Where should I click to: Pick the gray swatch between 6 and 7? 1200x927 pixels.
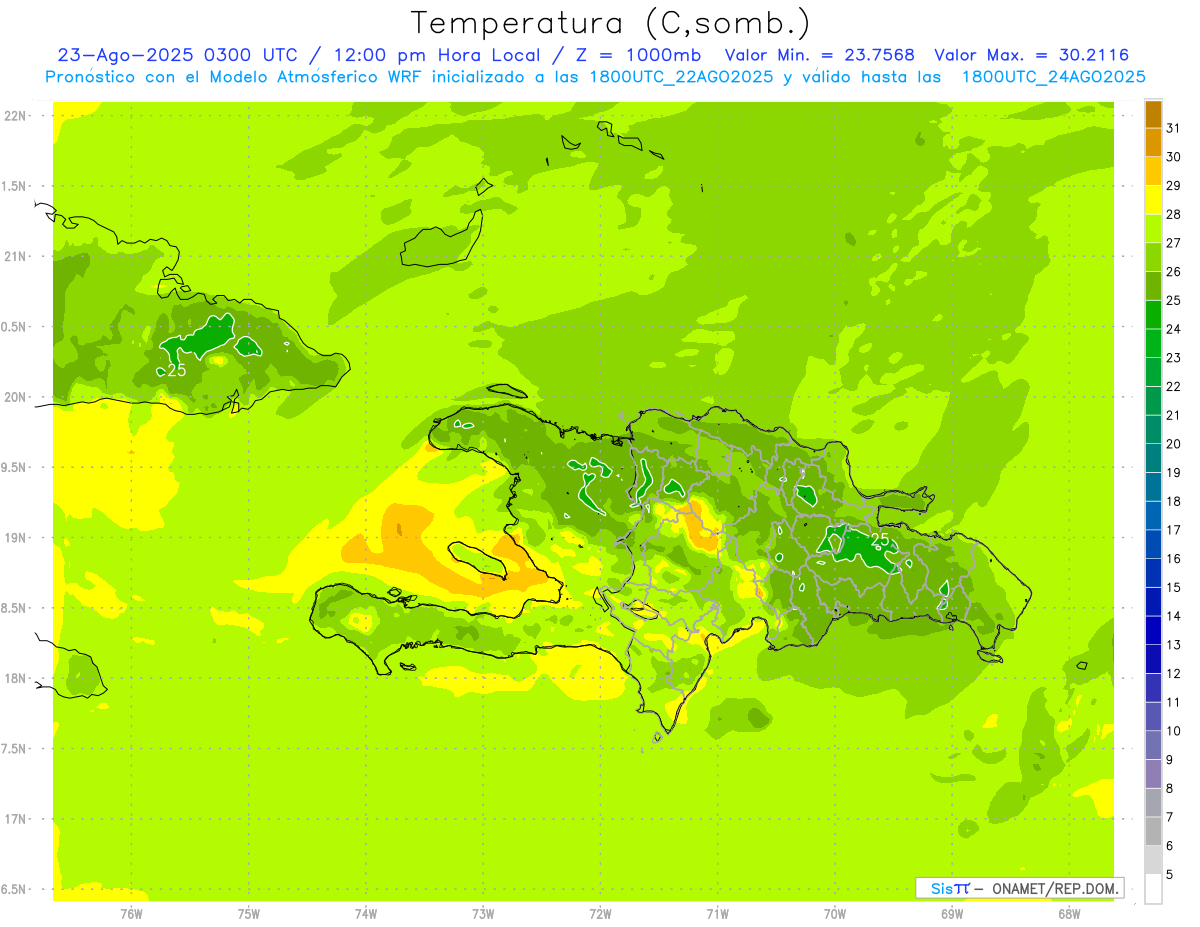(1153, 832)
